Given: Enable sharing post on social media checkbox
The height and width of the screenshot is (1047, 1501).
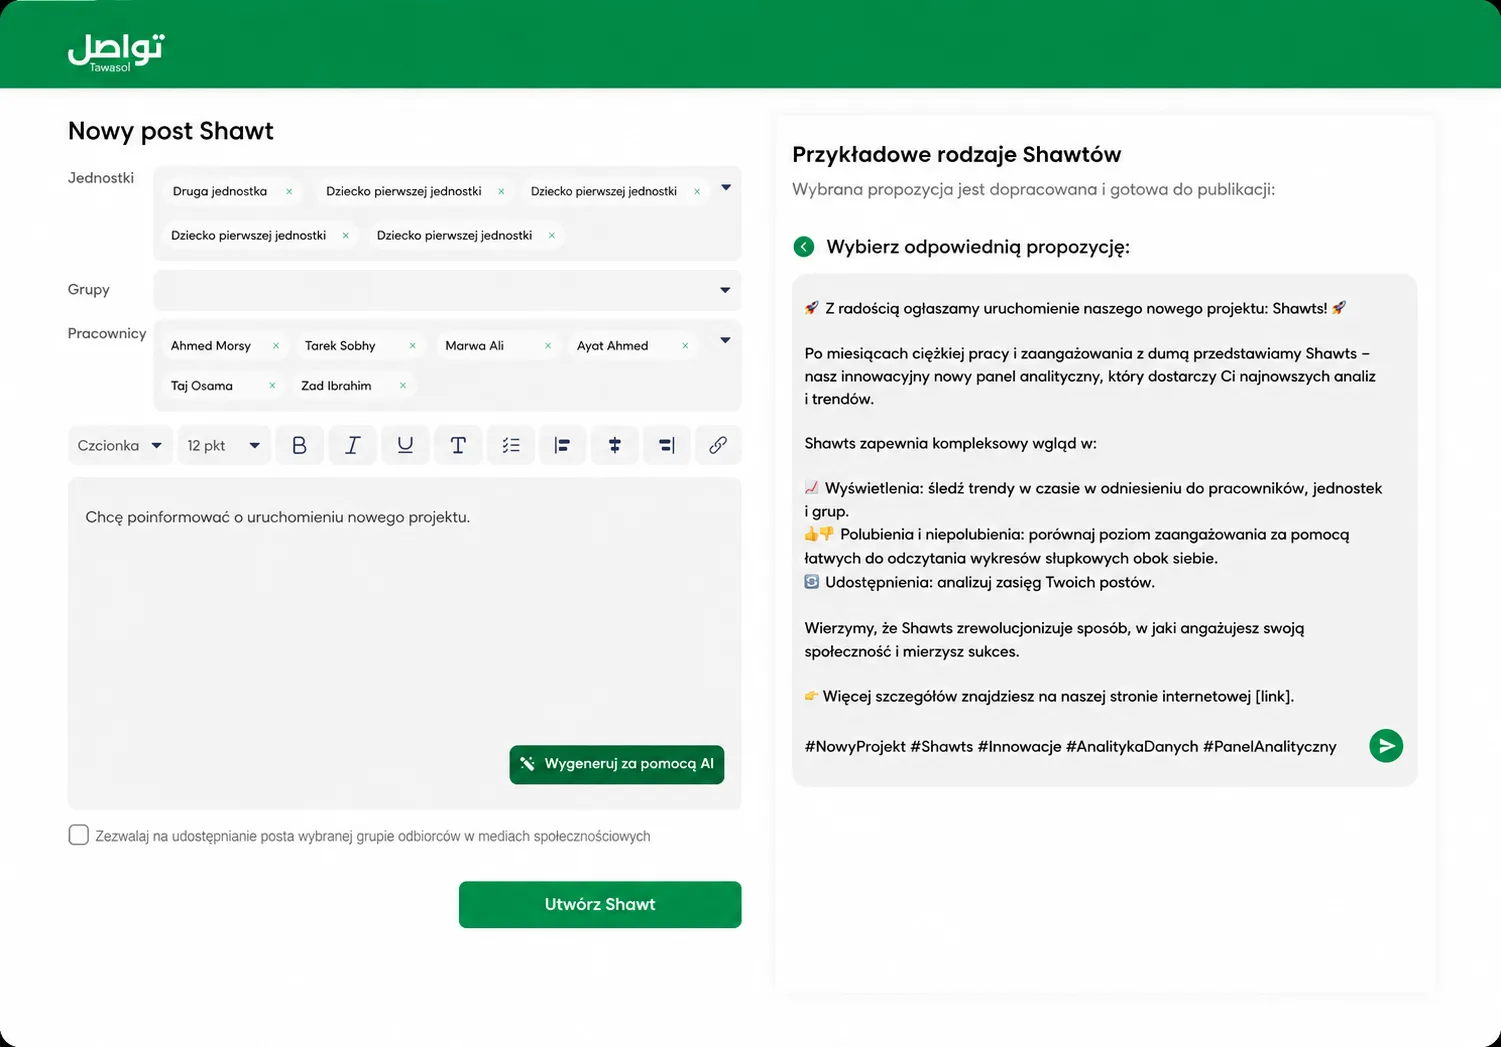Looking at the screenshot, I should (78, 835).
